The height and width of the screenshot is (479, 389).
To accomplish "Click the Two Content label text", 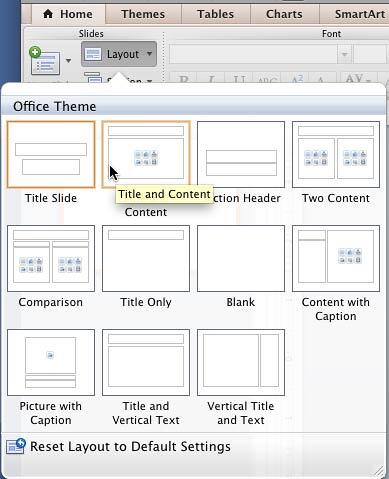I will click(x=336, y=198).
